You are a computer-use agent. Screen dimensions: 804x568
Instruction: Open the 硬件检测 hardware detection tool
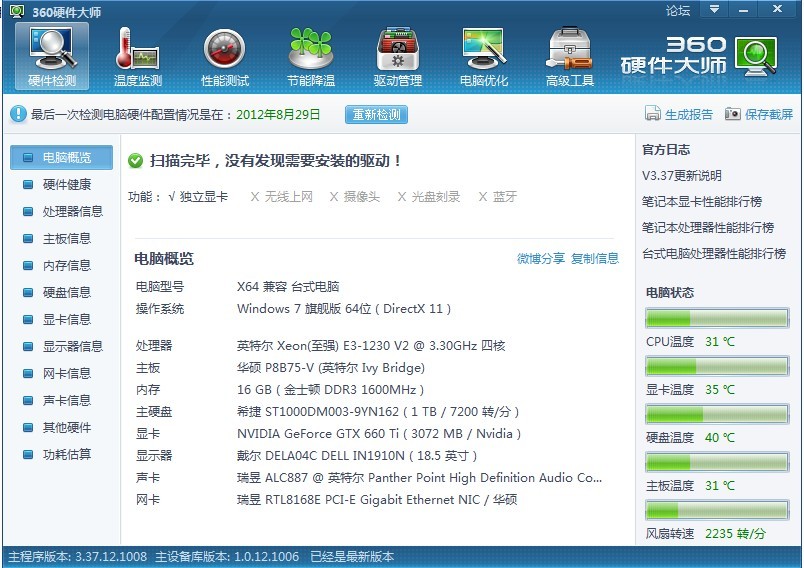(52, 56)
